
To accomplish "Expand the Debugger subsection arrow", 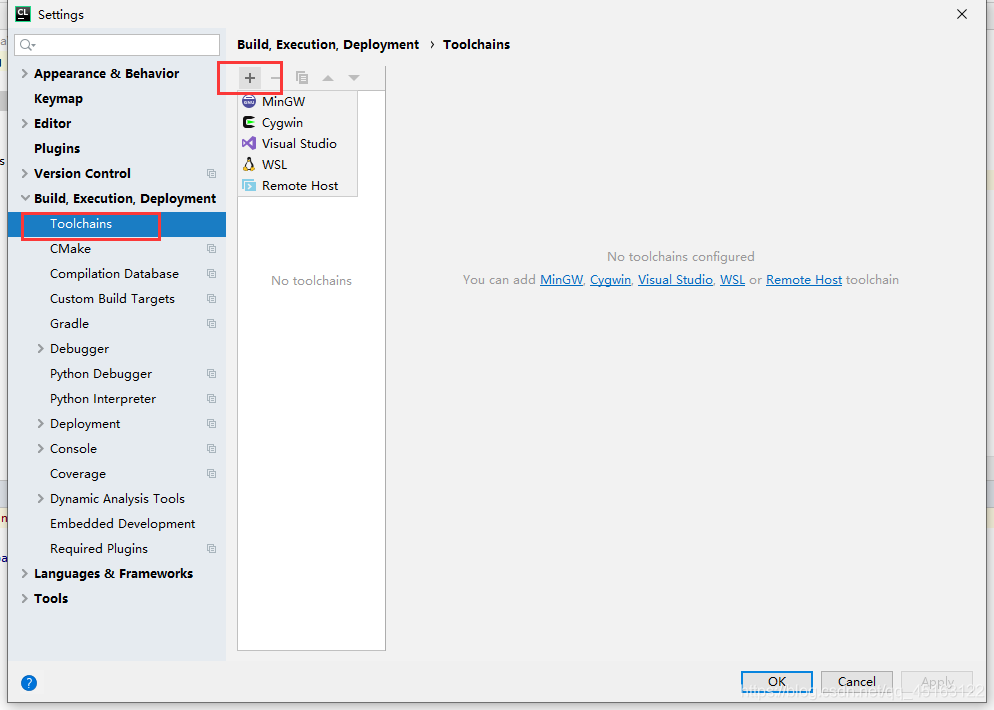I will [40, 349].
